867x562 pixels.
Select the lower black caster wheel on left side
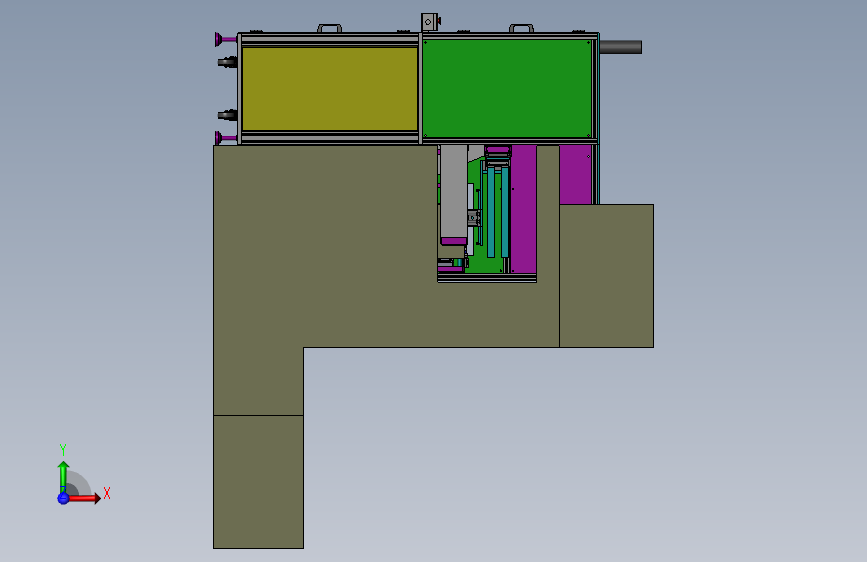point(227,115)
